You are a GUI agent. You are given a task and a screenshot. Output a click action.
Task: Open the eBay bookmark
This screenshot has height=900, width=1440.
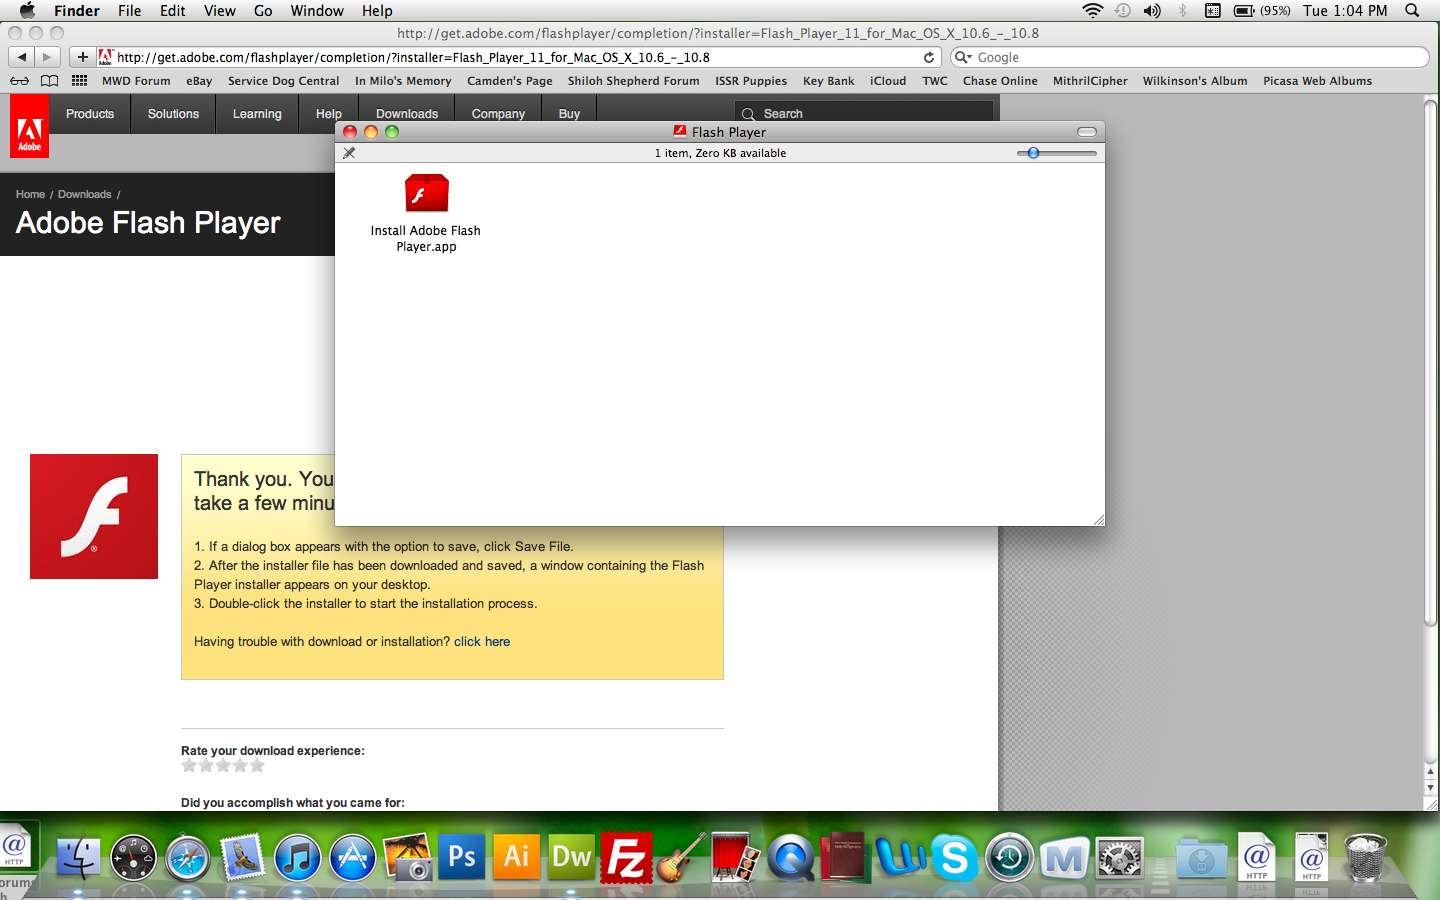[199, 81]
